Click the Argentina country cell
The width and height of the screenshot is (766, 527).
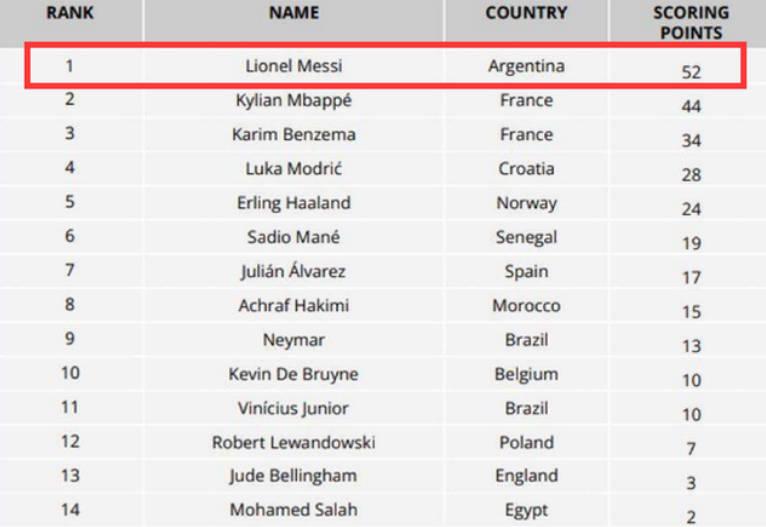[526, 67]
